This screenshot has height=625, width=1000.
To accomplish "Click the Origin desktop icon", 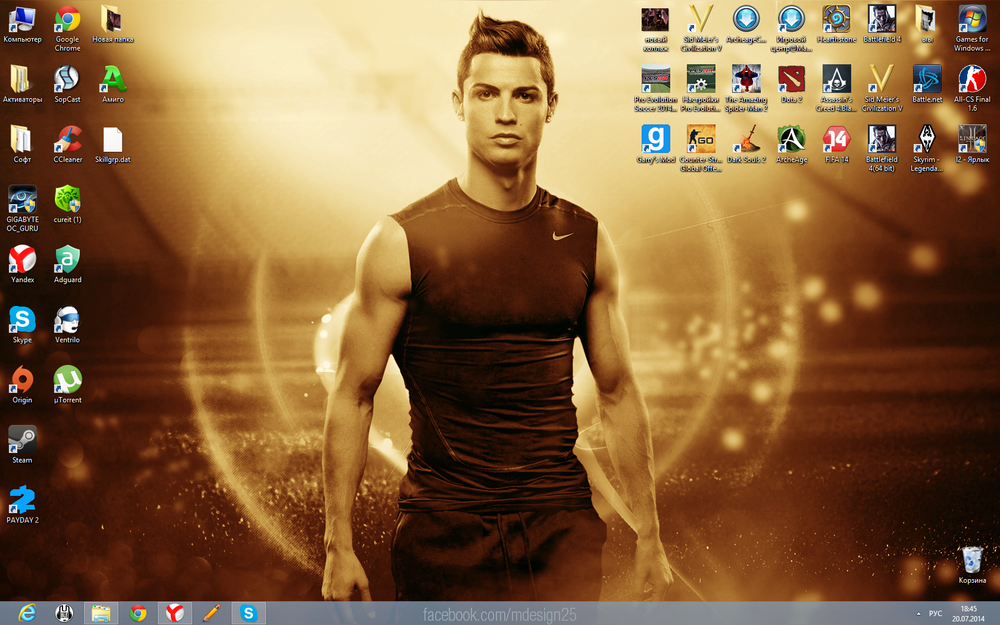I will [22, 380].
